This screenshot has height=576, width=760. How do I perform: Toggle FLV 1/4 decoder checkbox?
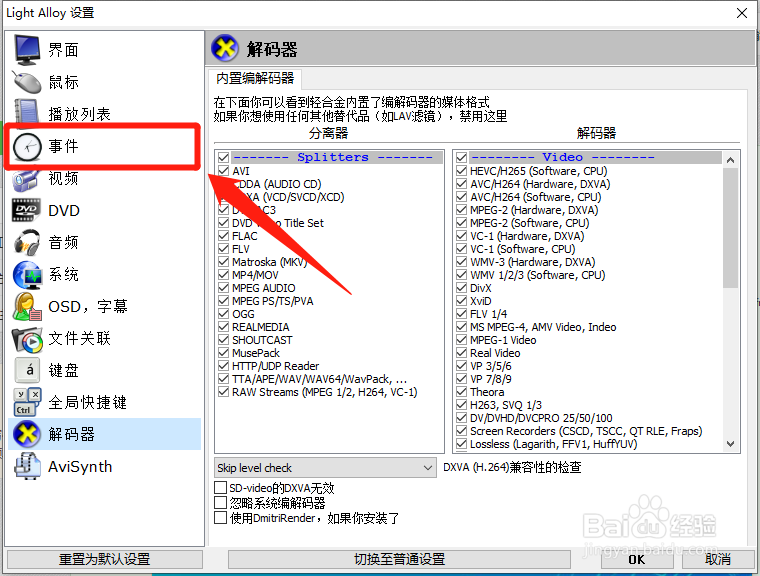461,314
